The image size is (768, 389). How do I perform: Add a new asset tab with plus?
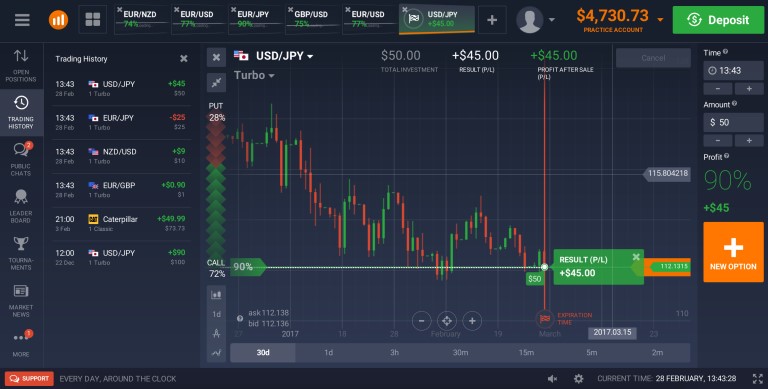pos(492,20)
